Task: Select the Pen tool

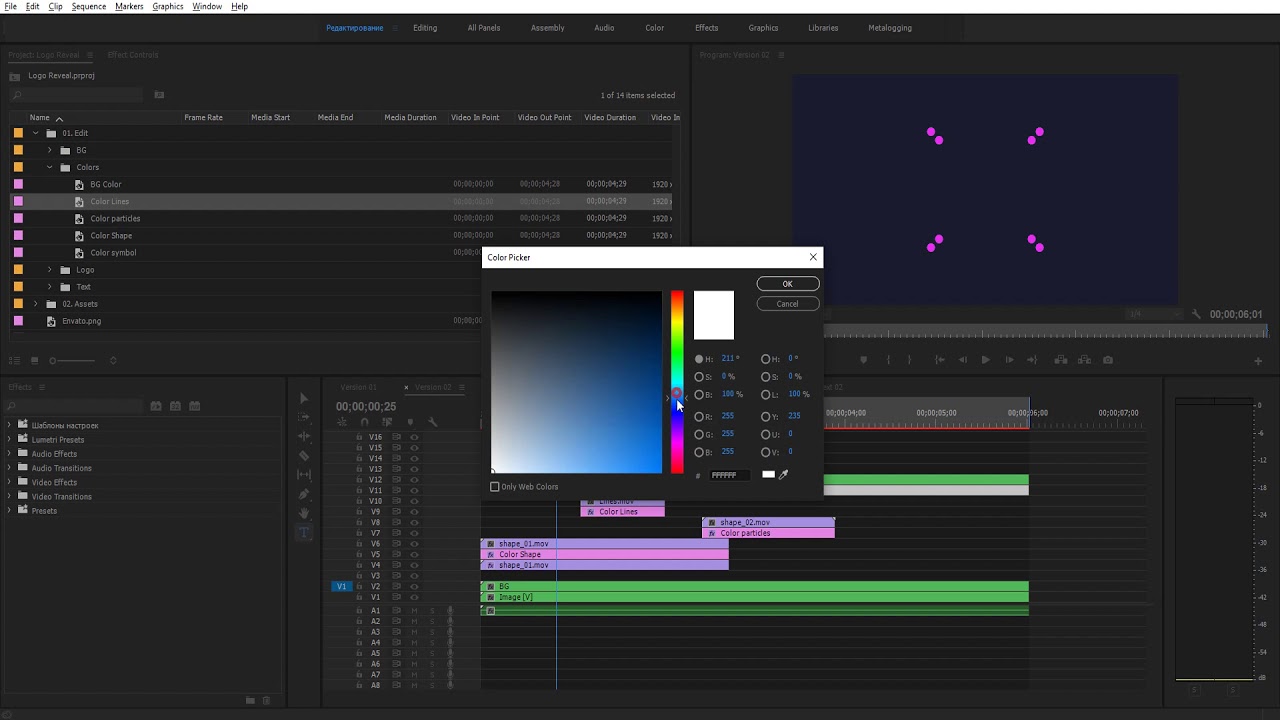Action: pyautogui.click(x=304, y=494)
